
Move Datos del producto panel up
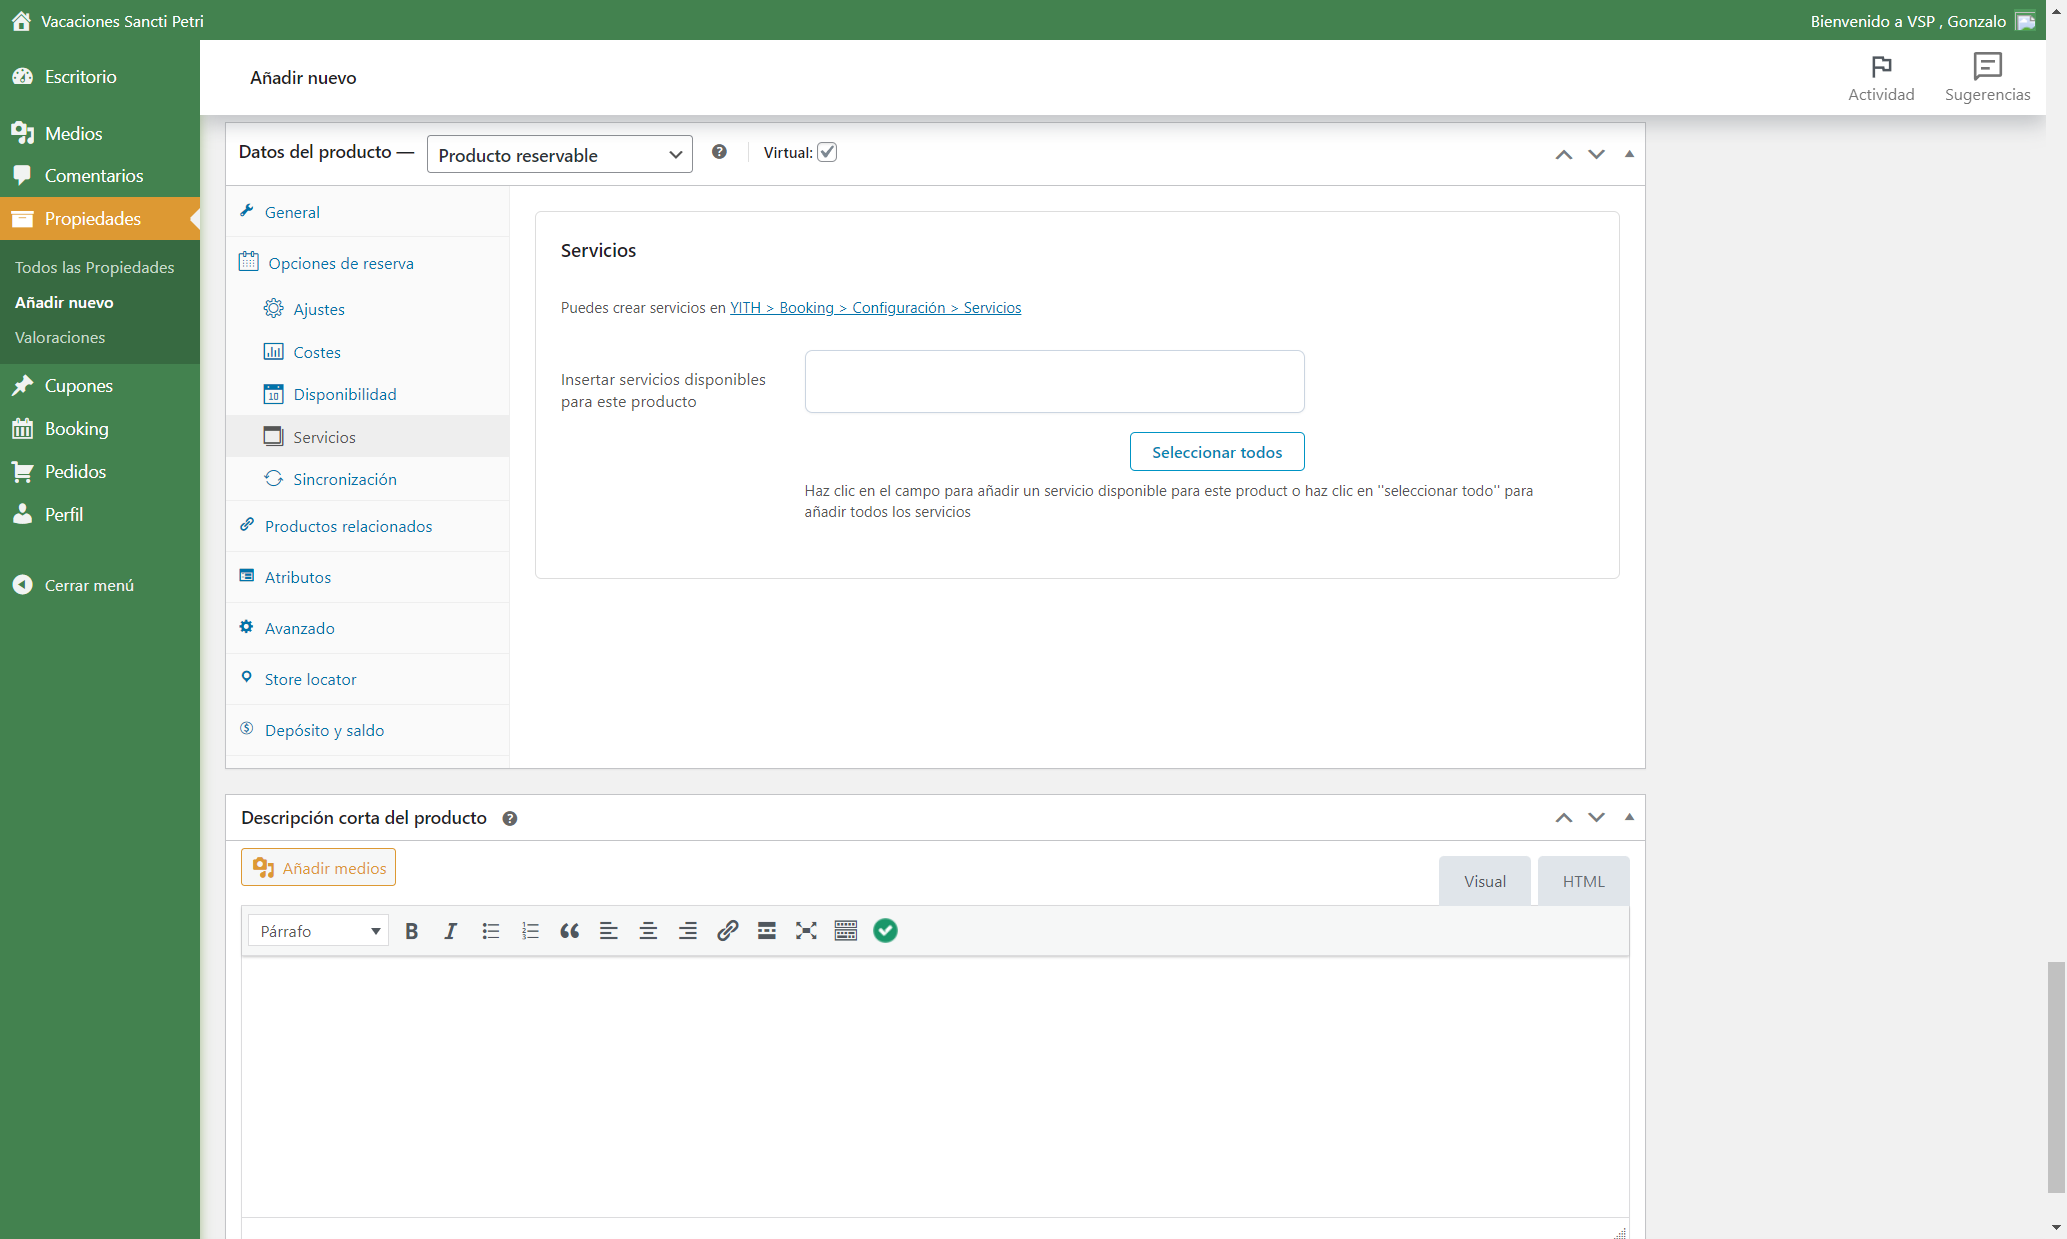coord(1564,154)
